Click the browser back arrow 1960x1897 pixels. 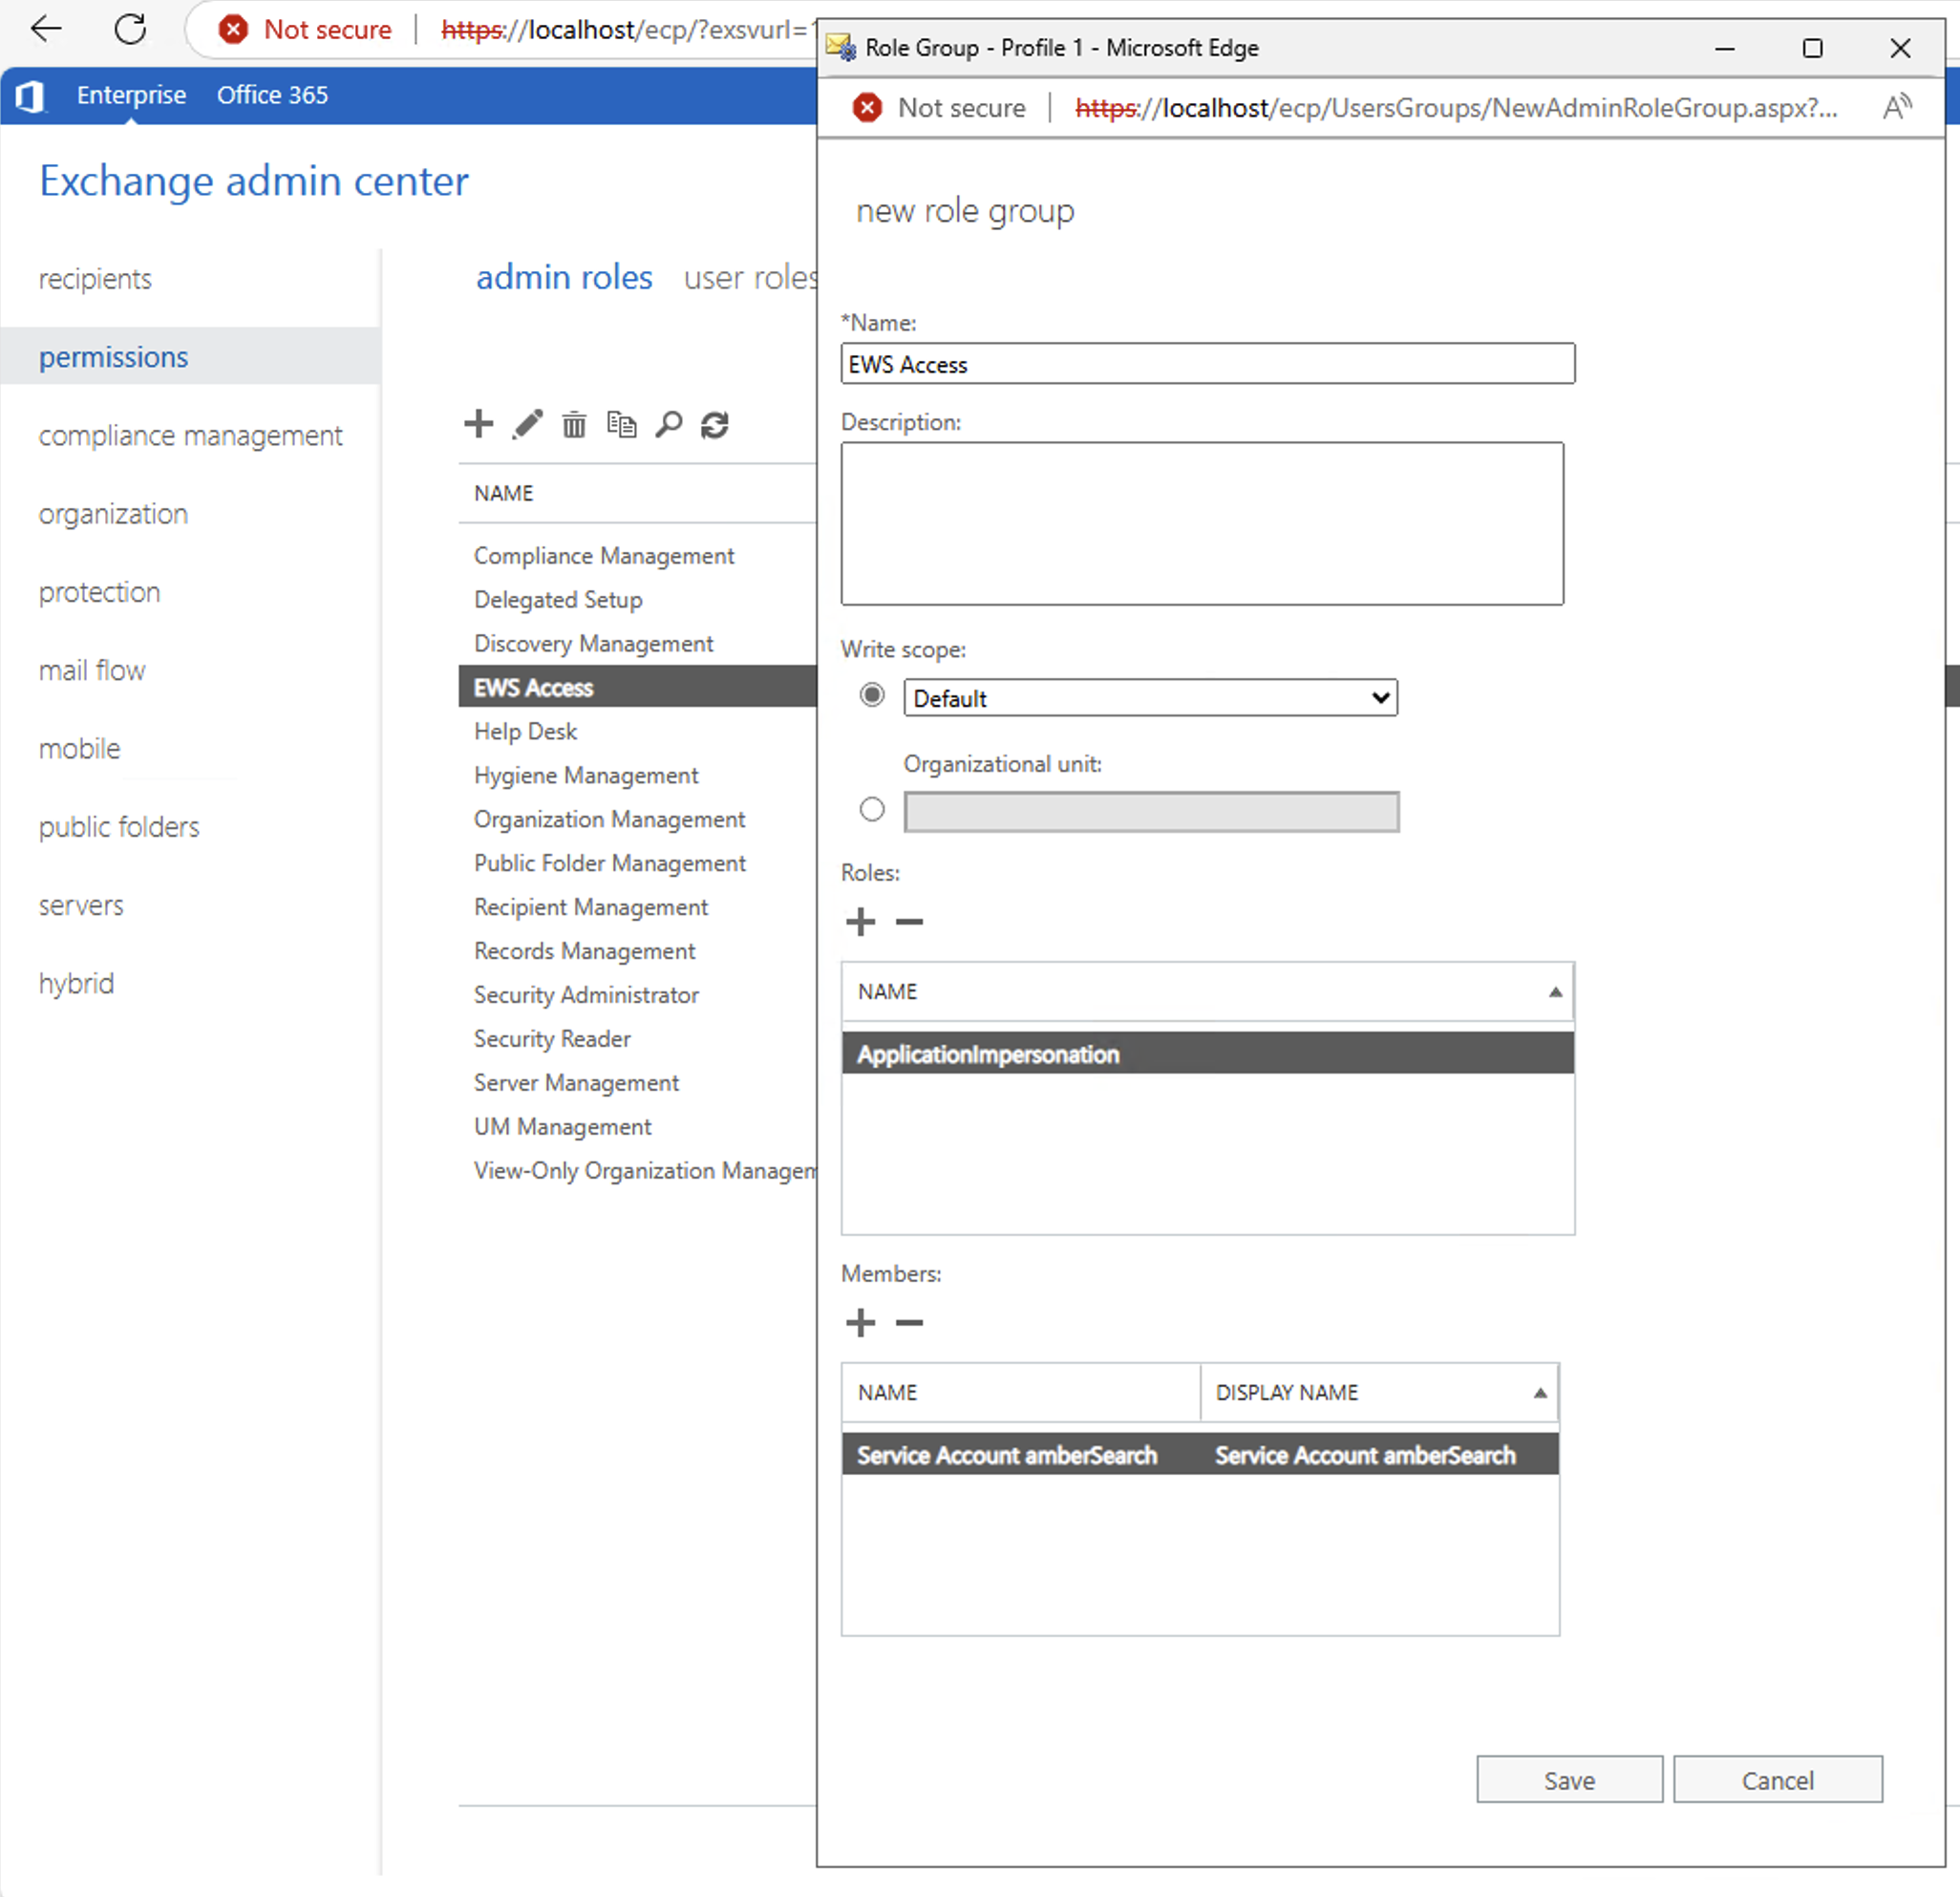coord(47,30)
